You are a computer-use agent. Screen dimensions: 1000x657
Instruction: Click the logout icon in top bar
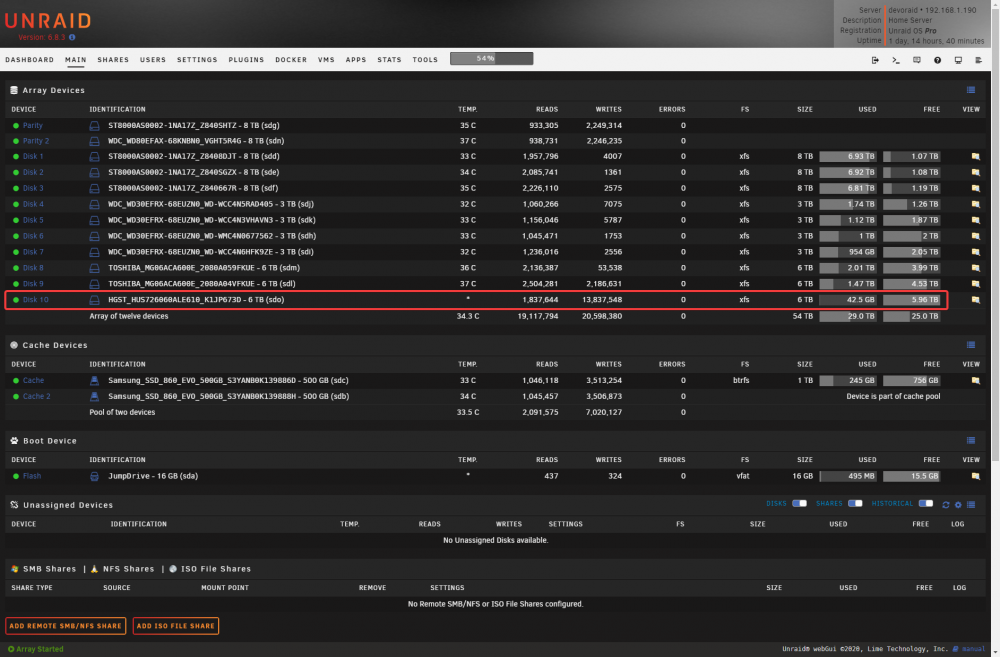(875, 60)
